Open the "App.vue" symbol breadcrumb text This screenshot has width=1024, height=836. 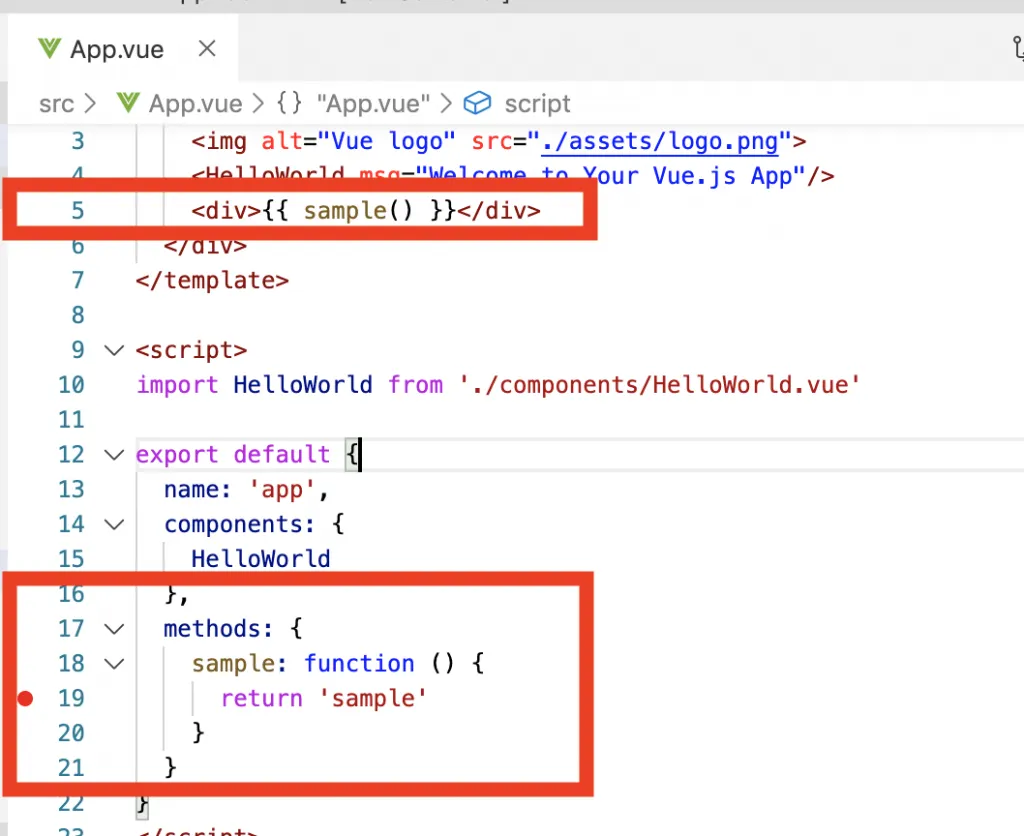point(372,104)
